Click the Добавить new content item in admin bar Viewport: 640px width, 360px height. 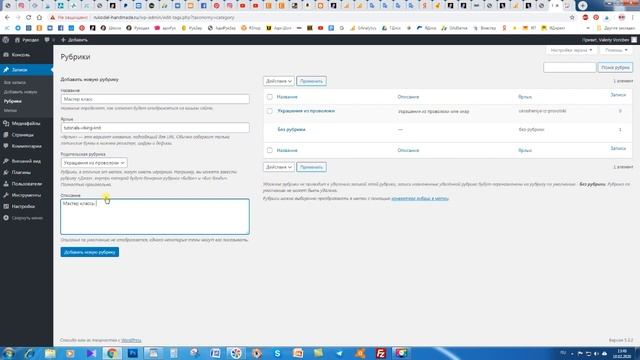74,40
